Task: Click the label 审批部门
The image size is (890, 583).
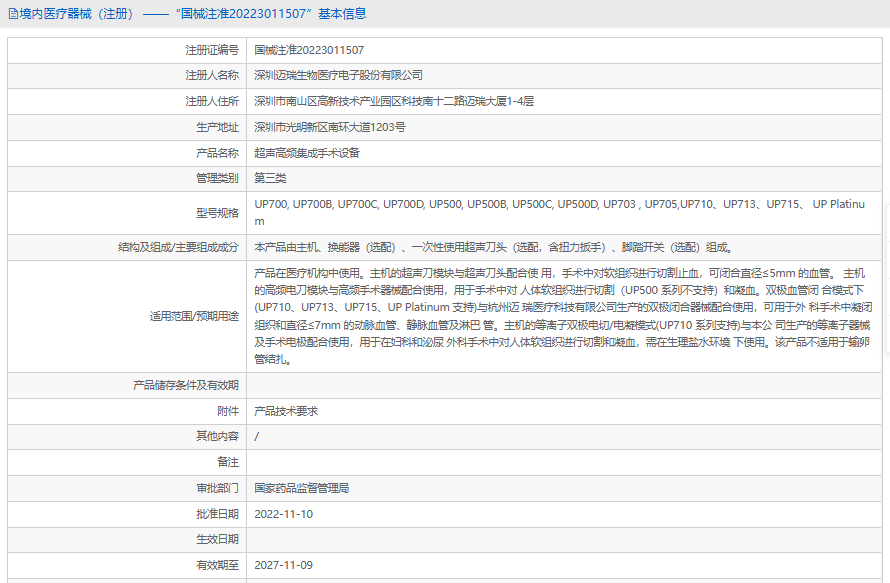Action: (217, 488)
